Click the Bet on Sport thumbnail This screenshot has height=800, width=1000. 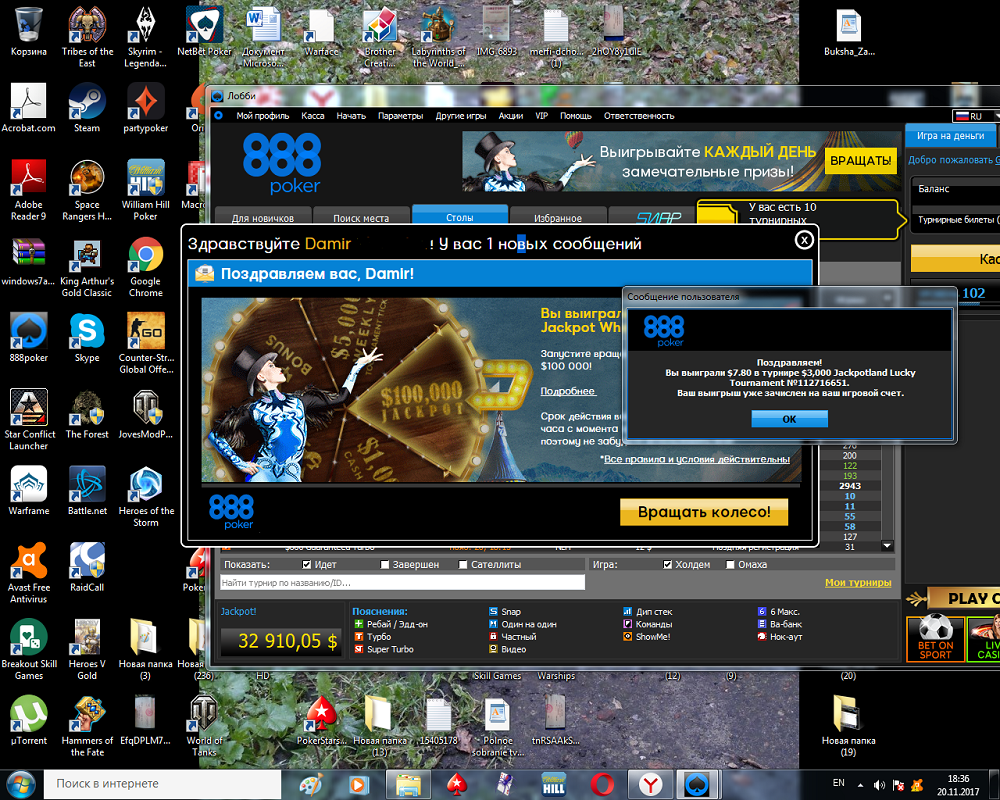[936, 639]
